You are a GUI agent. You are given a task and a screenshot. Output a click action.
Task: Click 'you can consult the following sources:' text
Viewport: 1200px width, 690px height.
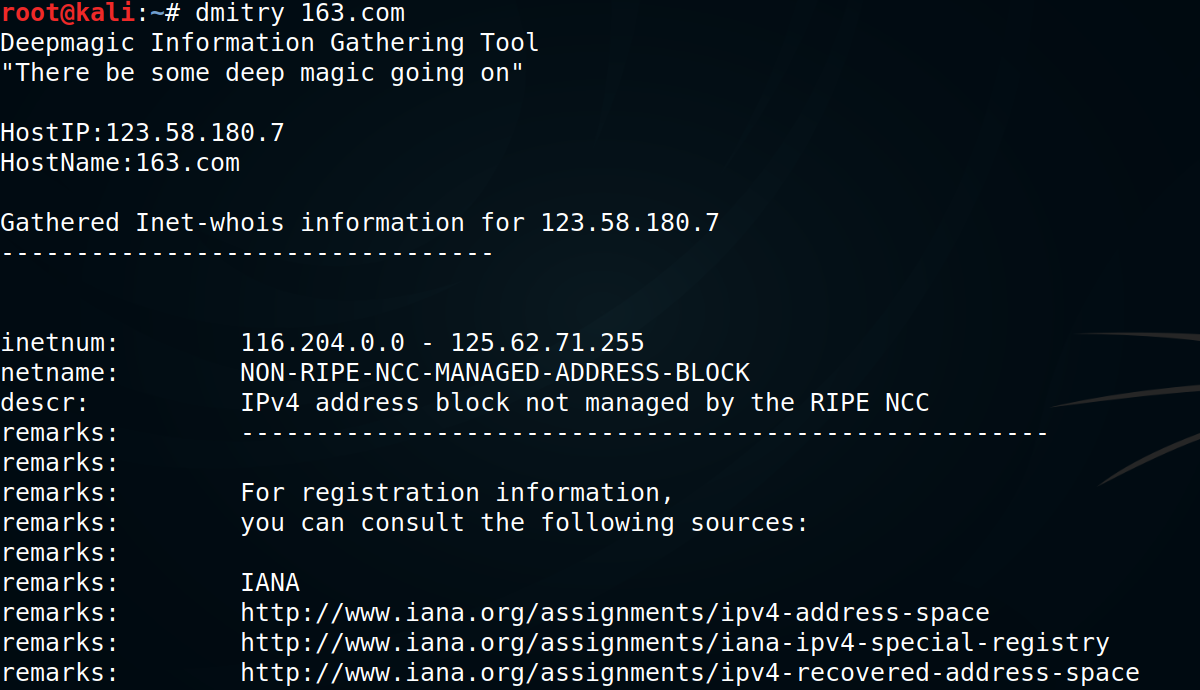[x=524, y=523]
